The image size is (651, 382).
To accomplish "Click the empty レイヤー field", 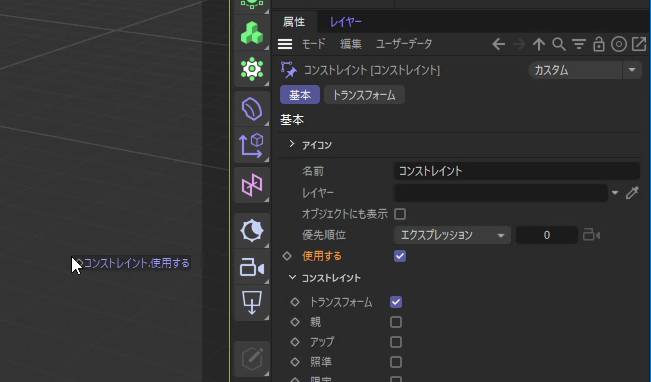I will click(x=501, y=193).
